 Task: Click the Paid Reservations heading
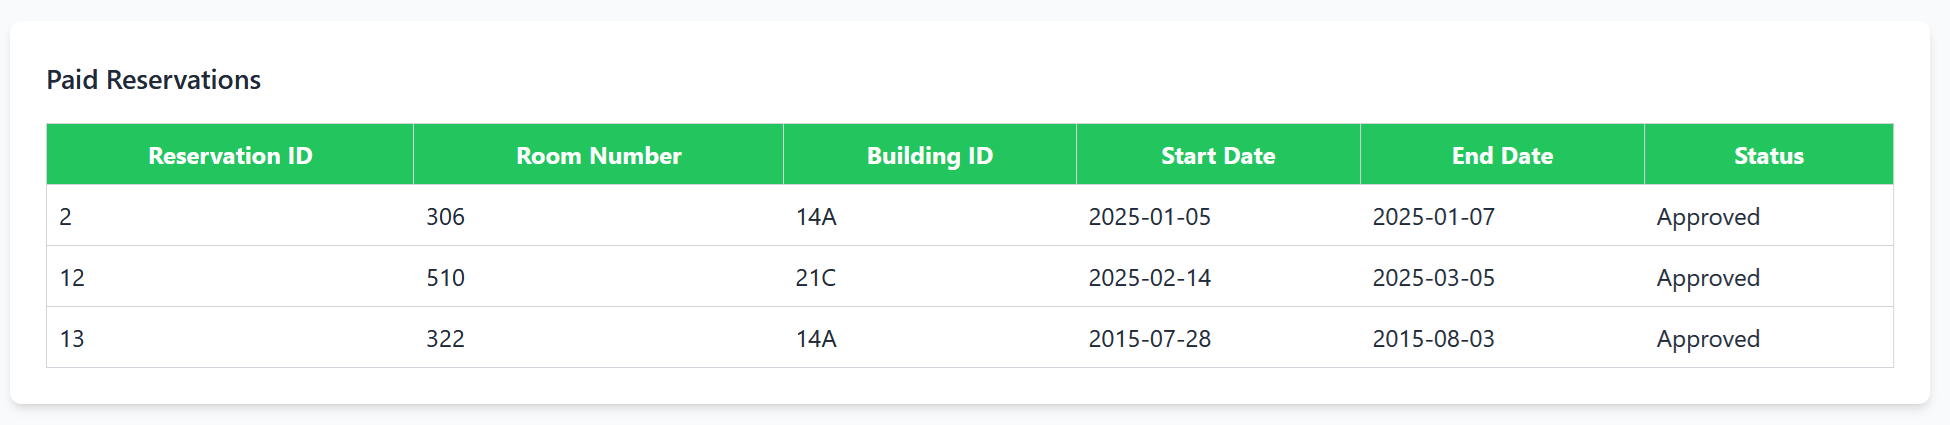pos(153,80)
